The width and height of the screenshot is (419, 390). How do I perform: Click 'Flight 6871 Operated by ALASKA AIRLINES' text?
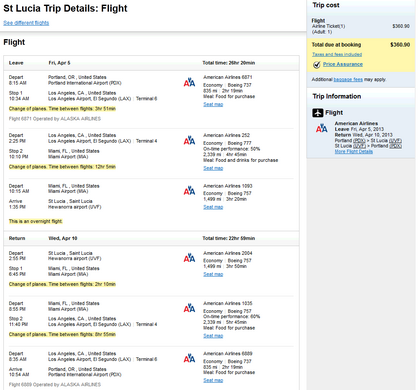tap(55, 119)
